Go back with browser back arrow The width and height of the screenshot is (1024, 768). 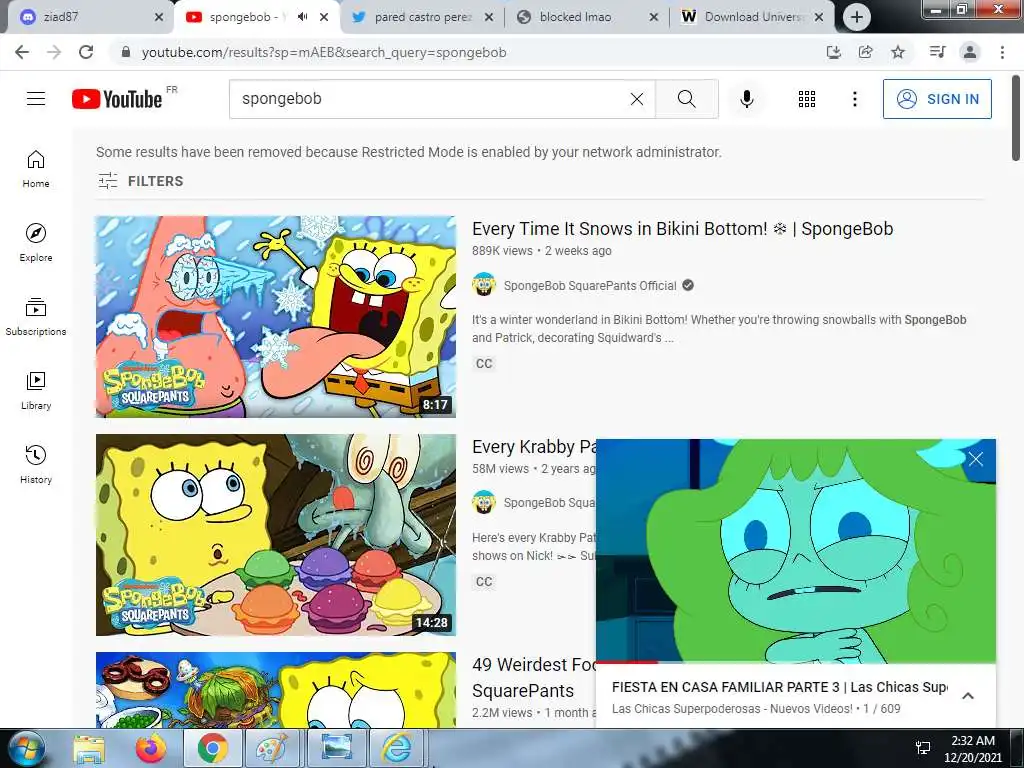[22, 52]
